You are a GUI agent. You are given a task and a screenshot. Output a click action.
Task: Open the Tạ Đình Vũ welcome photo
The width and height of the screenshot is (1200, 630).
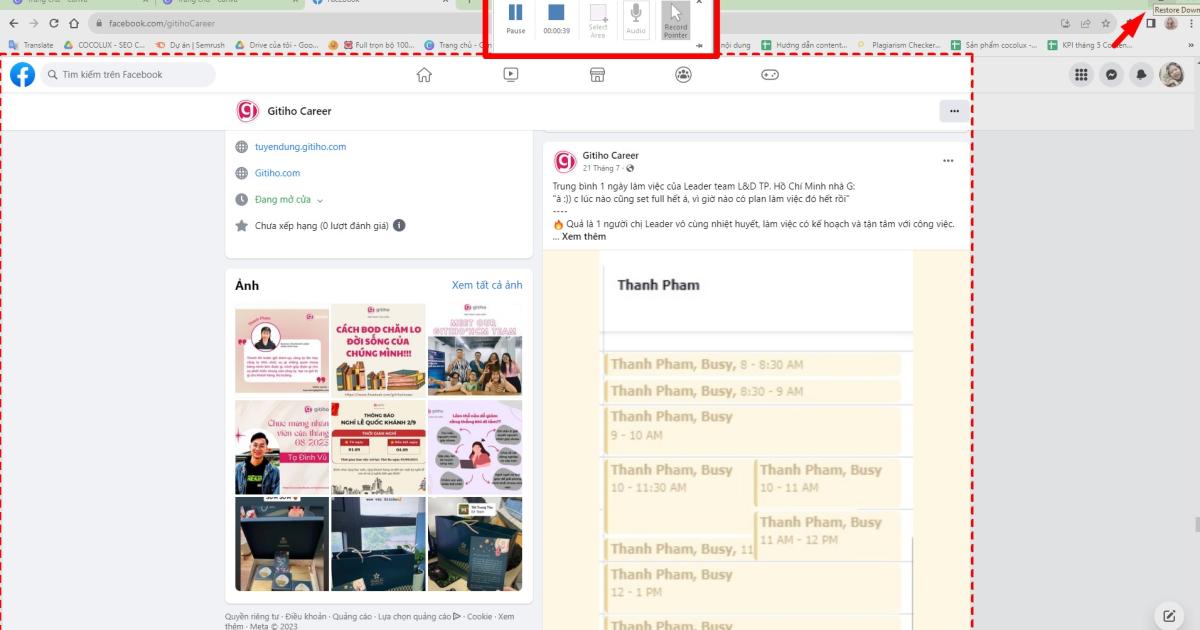tap(282, 446)
